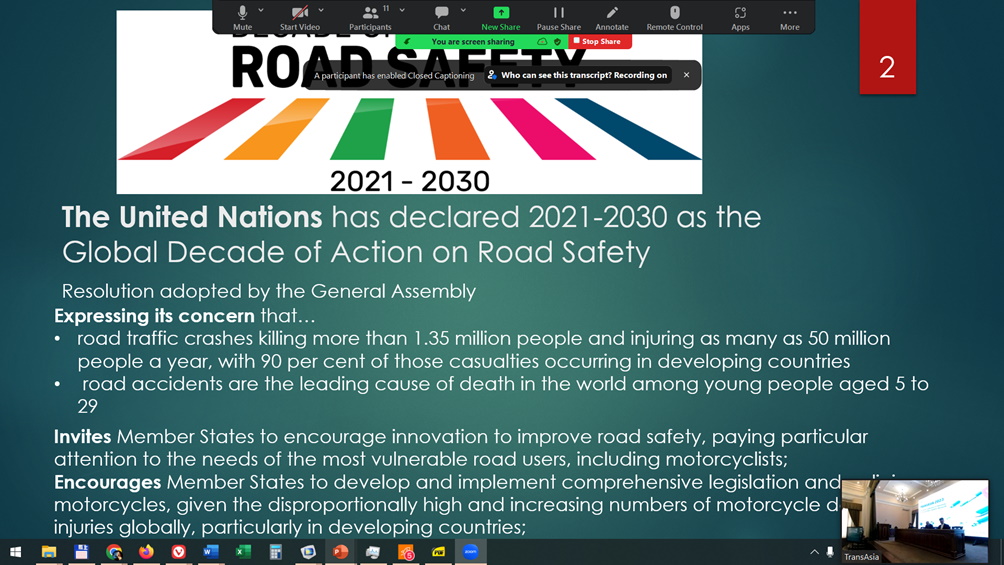Click the red slide number 2 badge
Screen dimensions: 1004x565
(887, 47)
